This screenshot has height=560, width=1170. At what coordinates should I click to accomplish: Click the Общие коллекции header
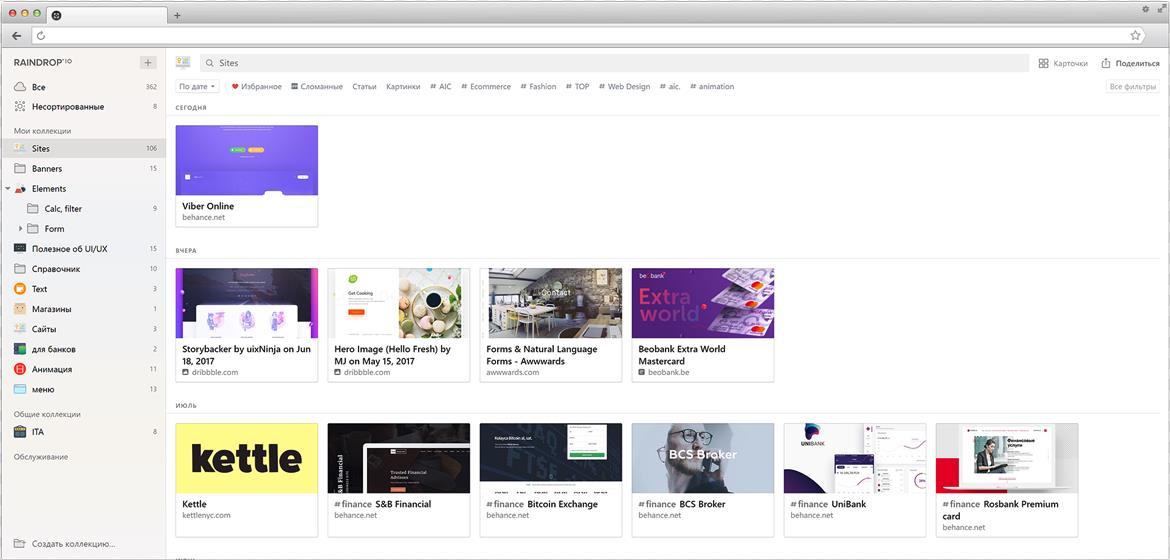tap(47, 414)
